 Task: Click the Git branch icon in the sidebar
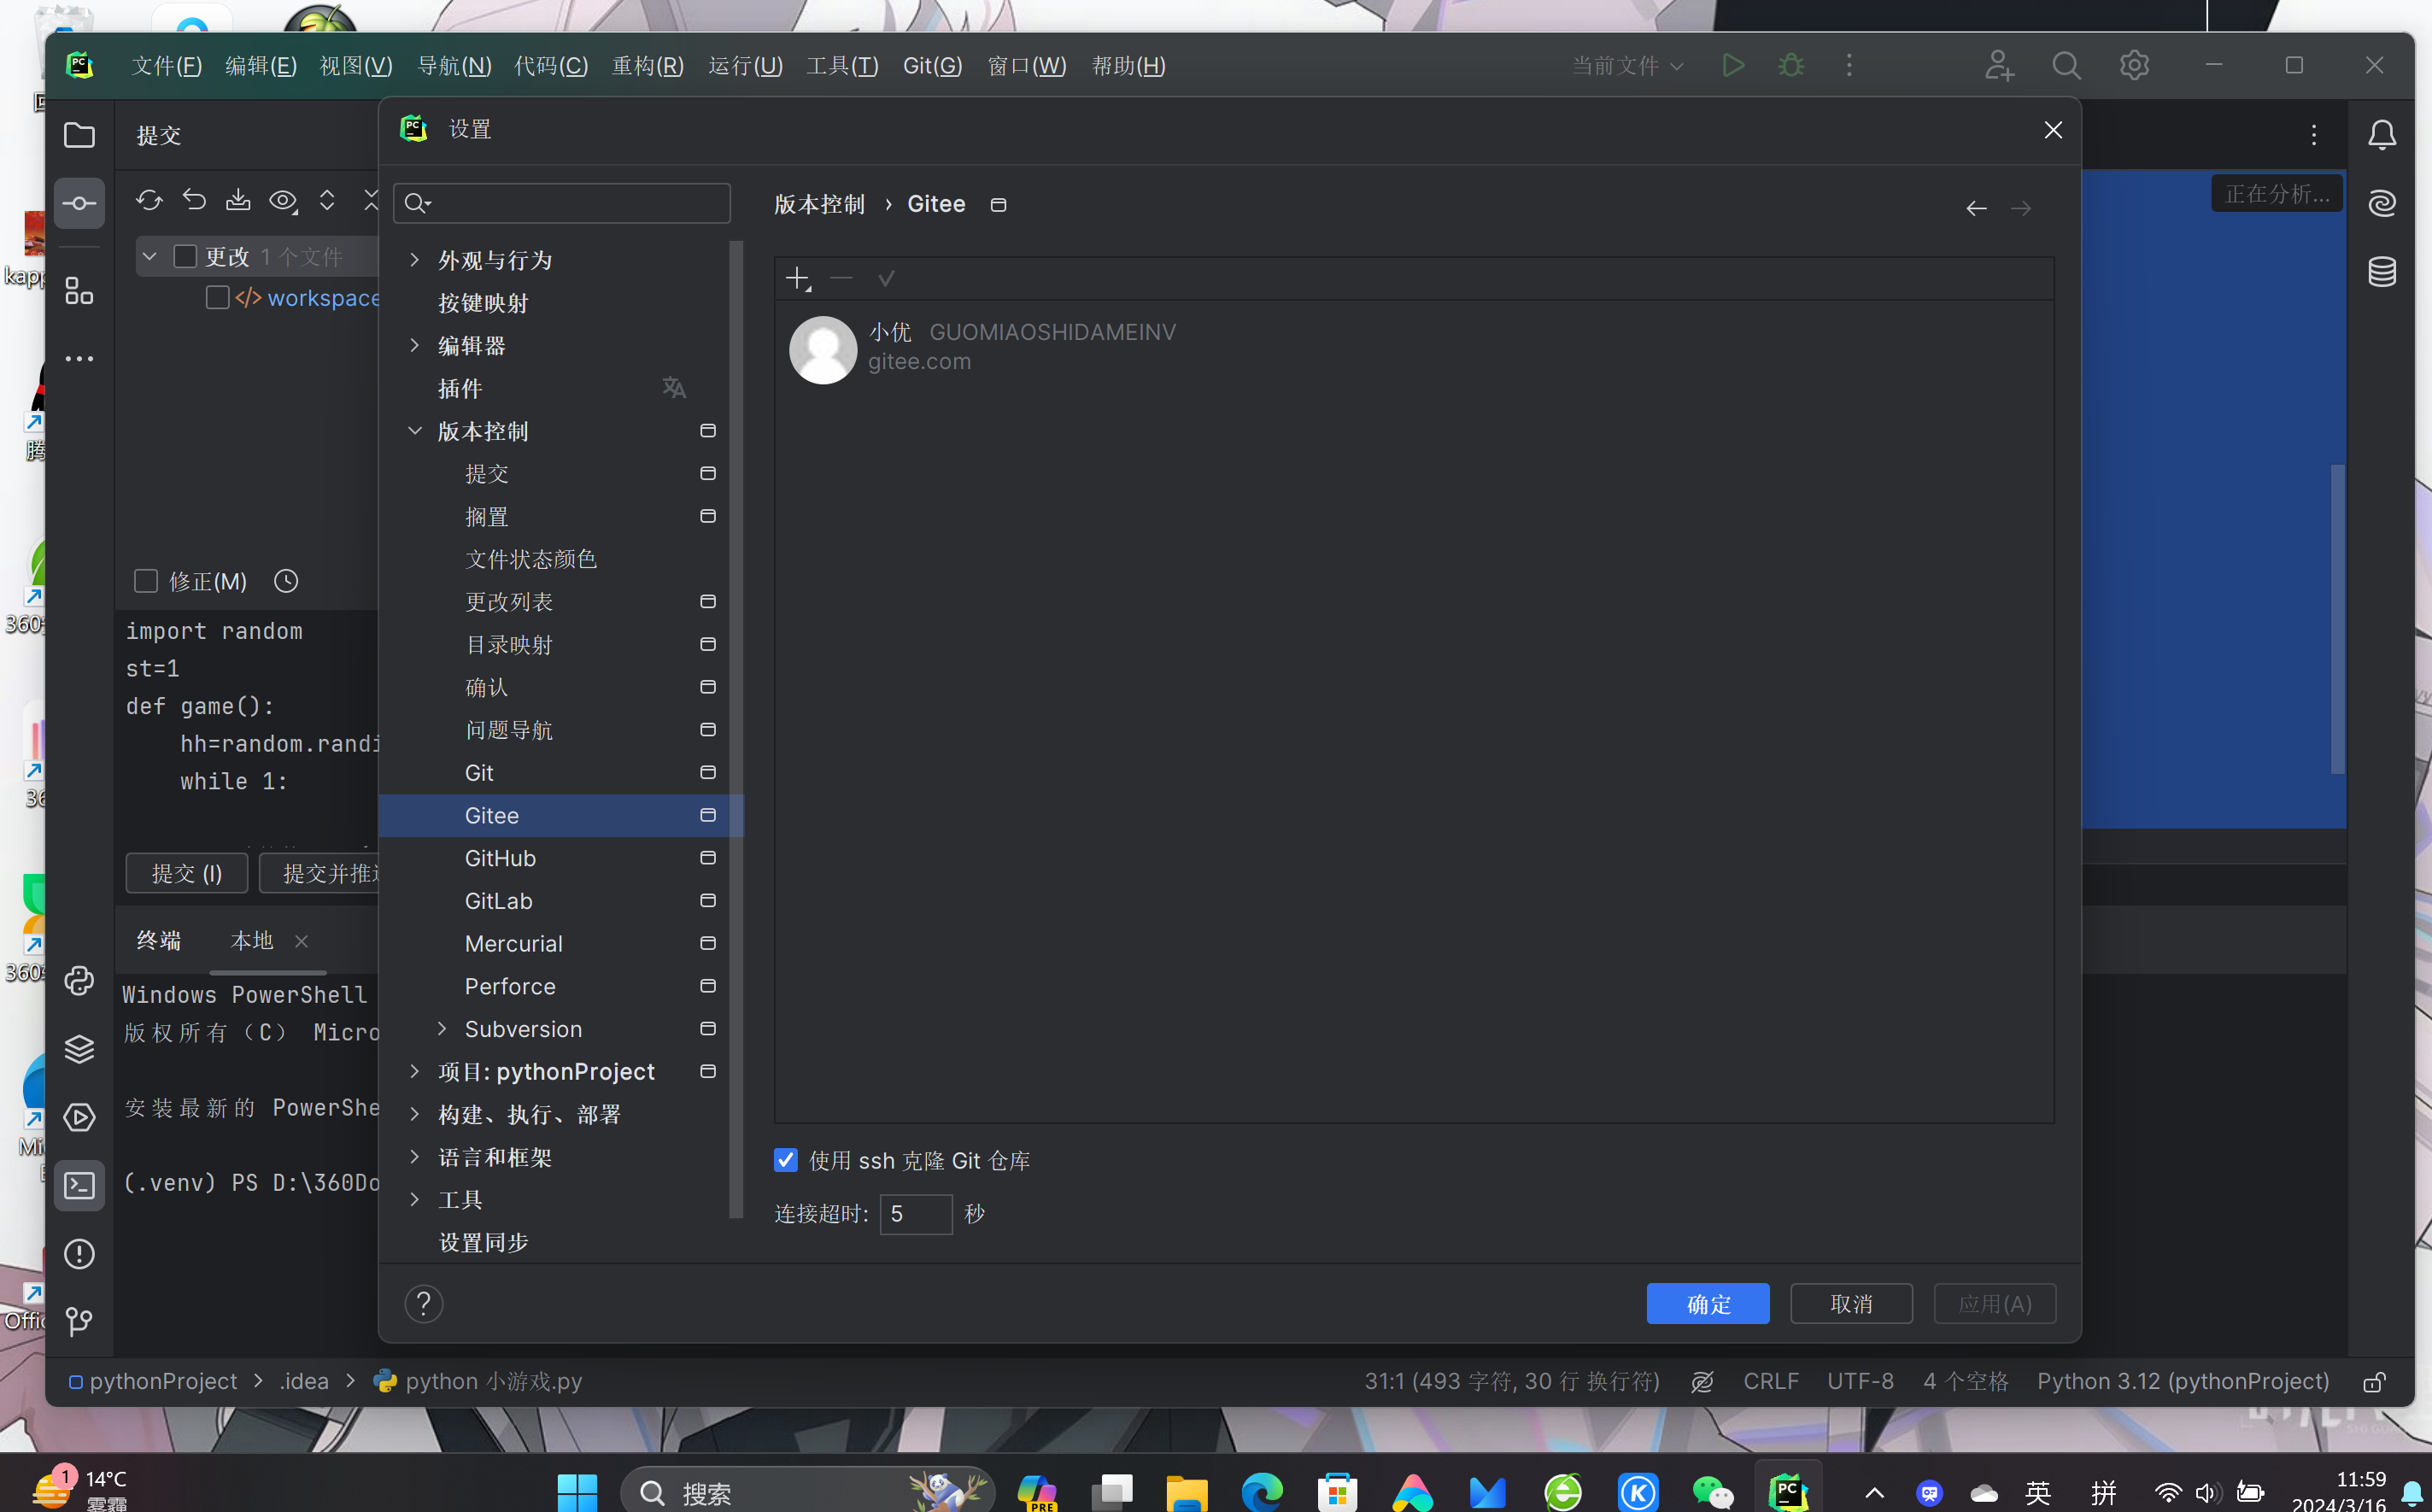click(79, 1321)
